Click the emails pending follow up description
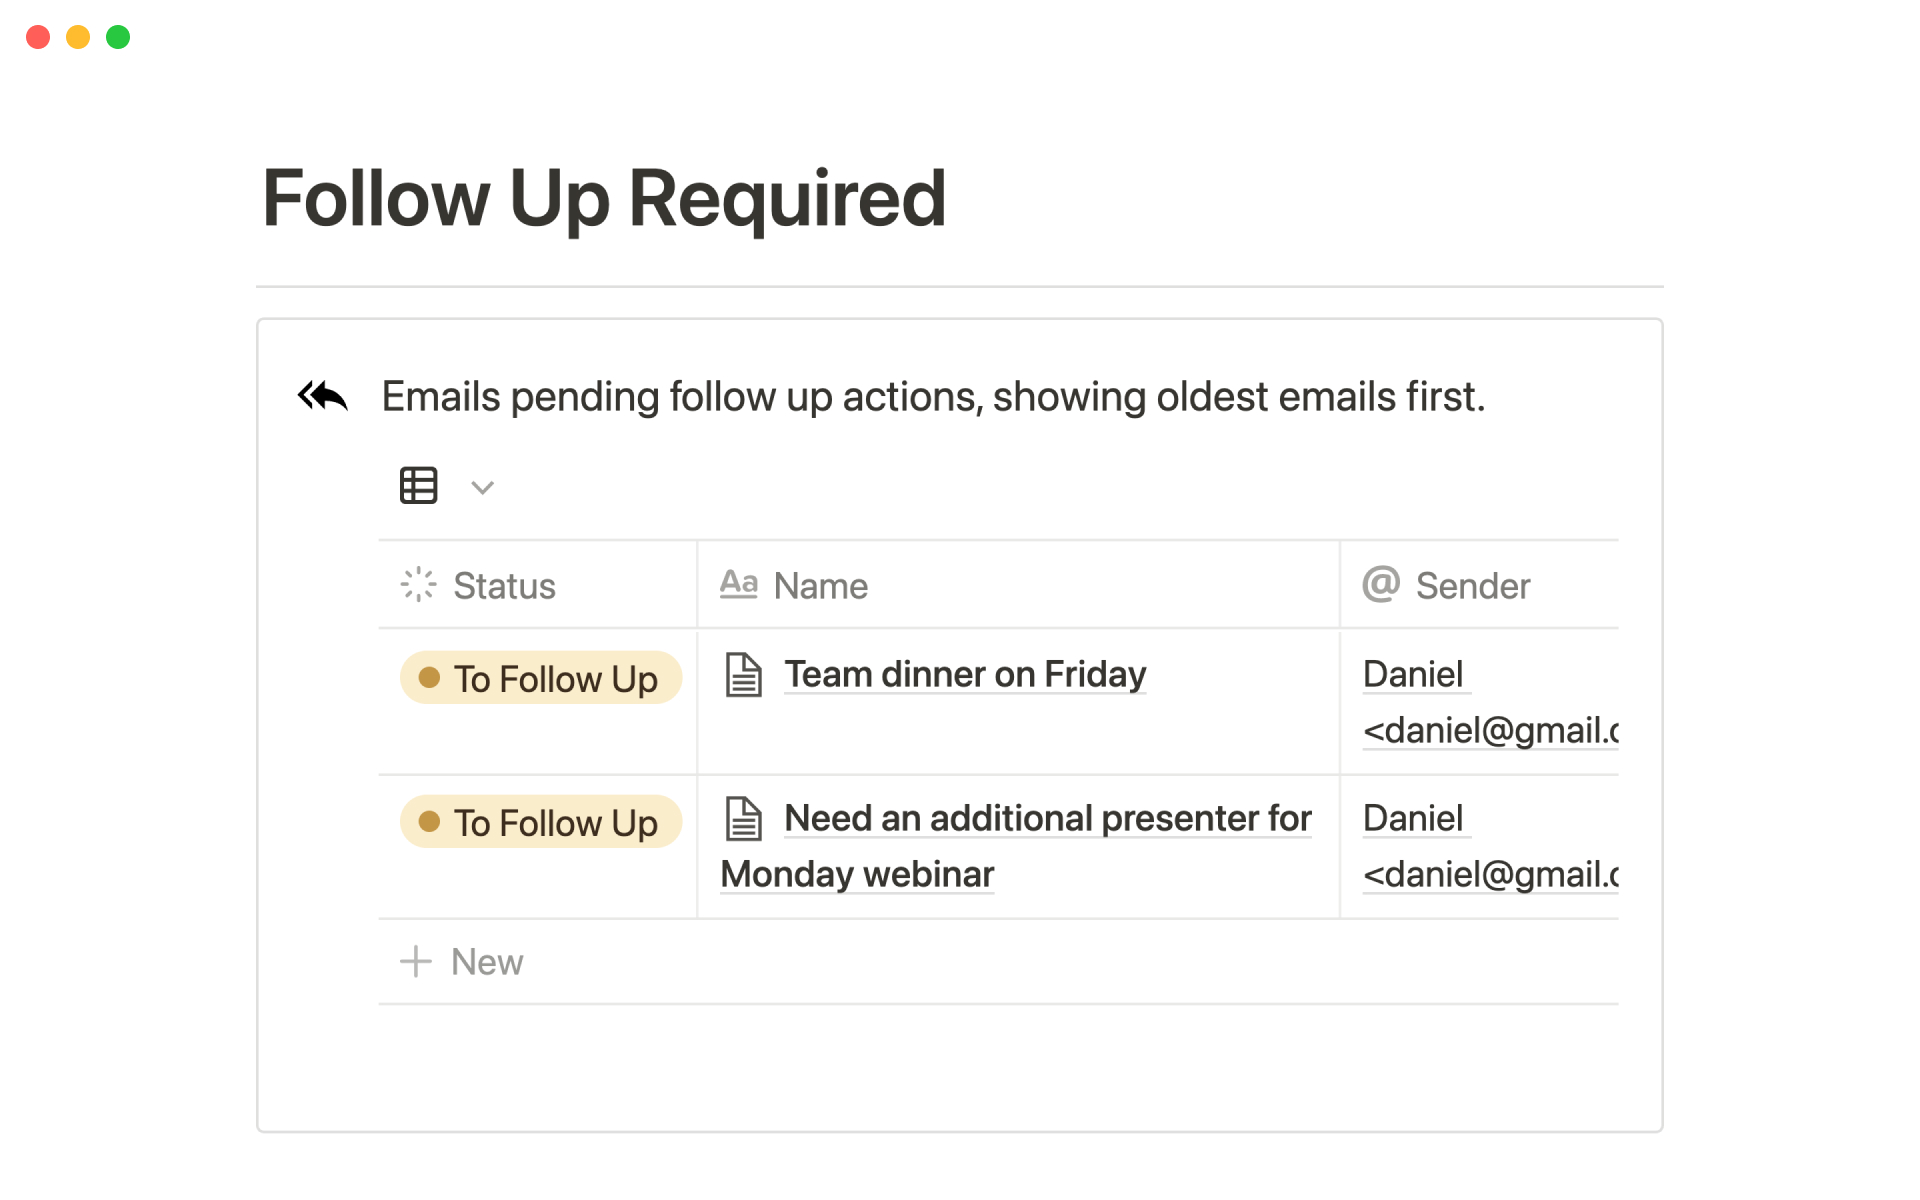Viewport: 1920px width, 1200px height. point(933,397)
